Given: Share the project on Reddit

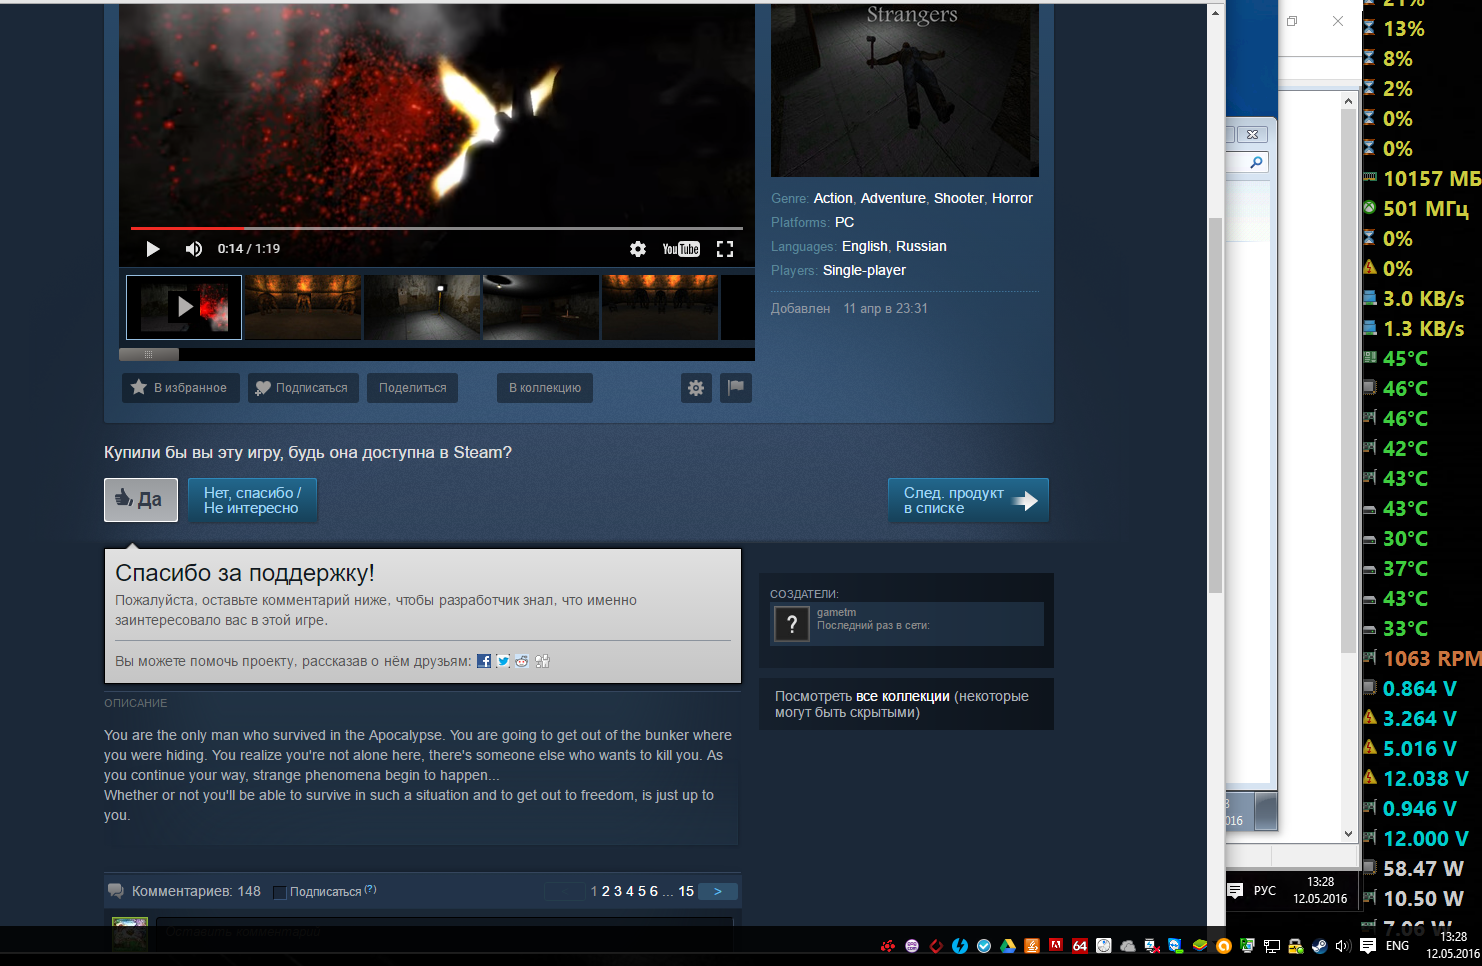Looking at the screenshot, I should tap(522, 661).
